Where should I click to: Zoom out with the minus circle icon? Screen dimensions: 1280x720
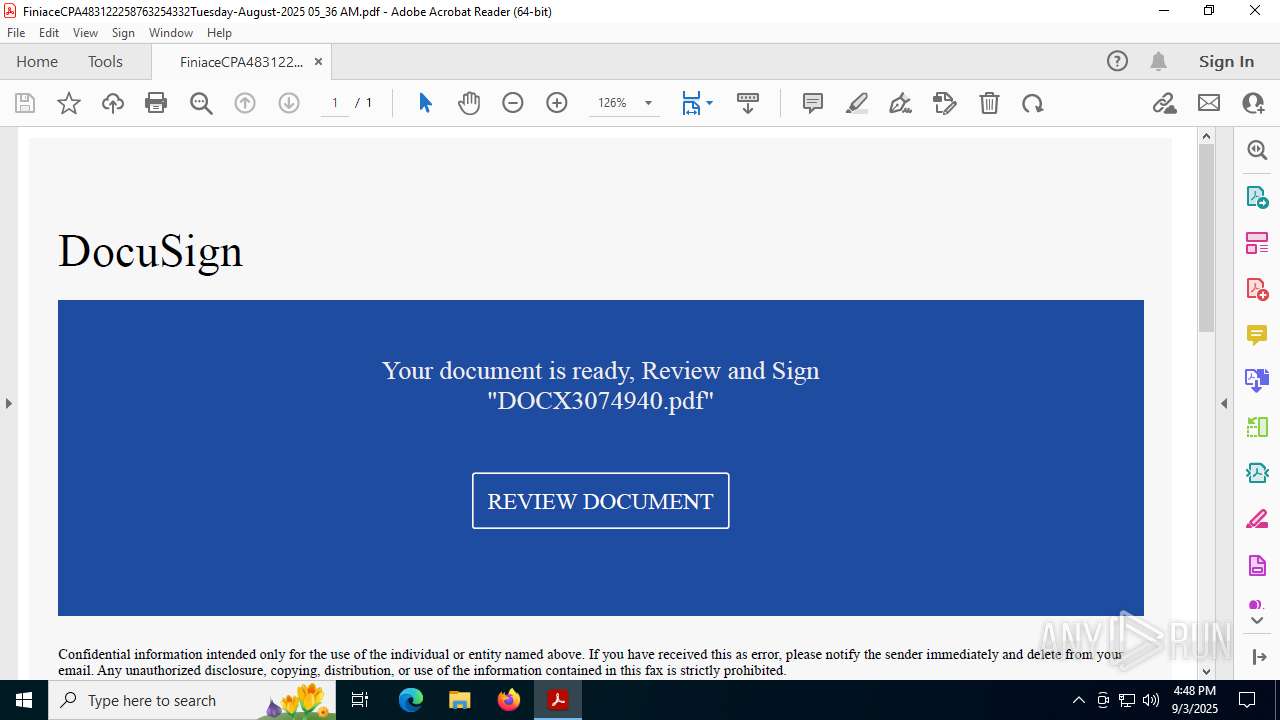pyautogui.click(x=513, y=103)
